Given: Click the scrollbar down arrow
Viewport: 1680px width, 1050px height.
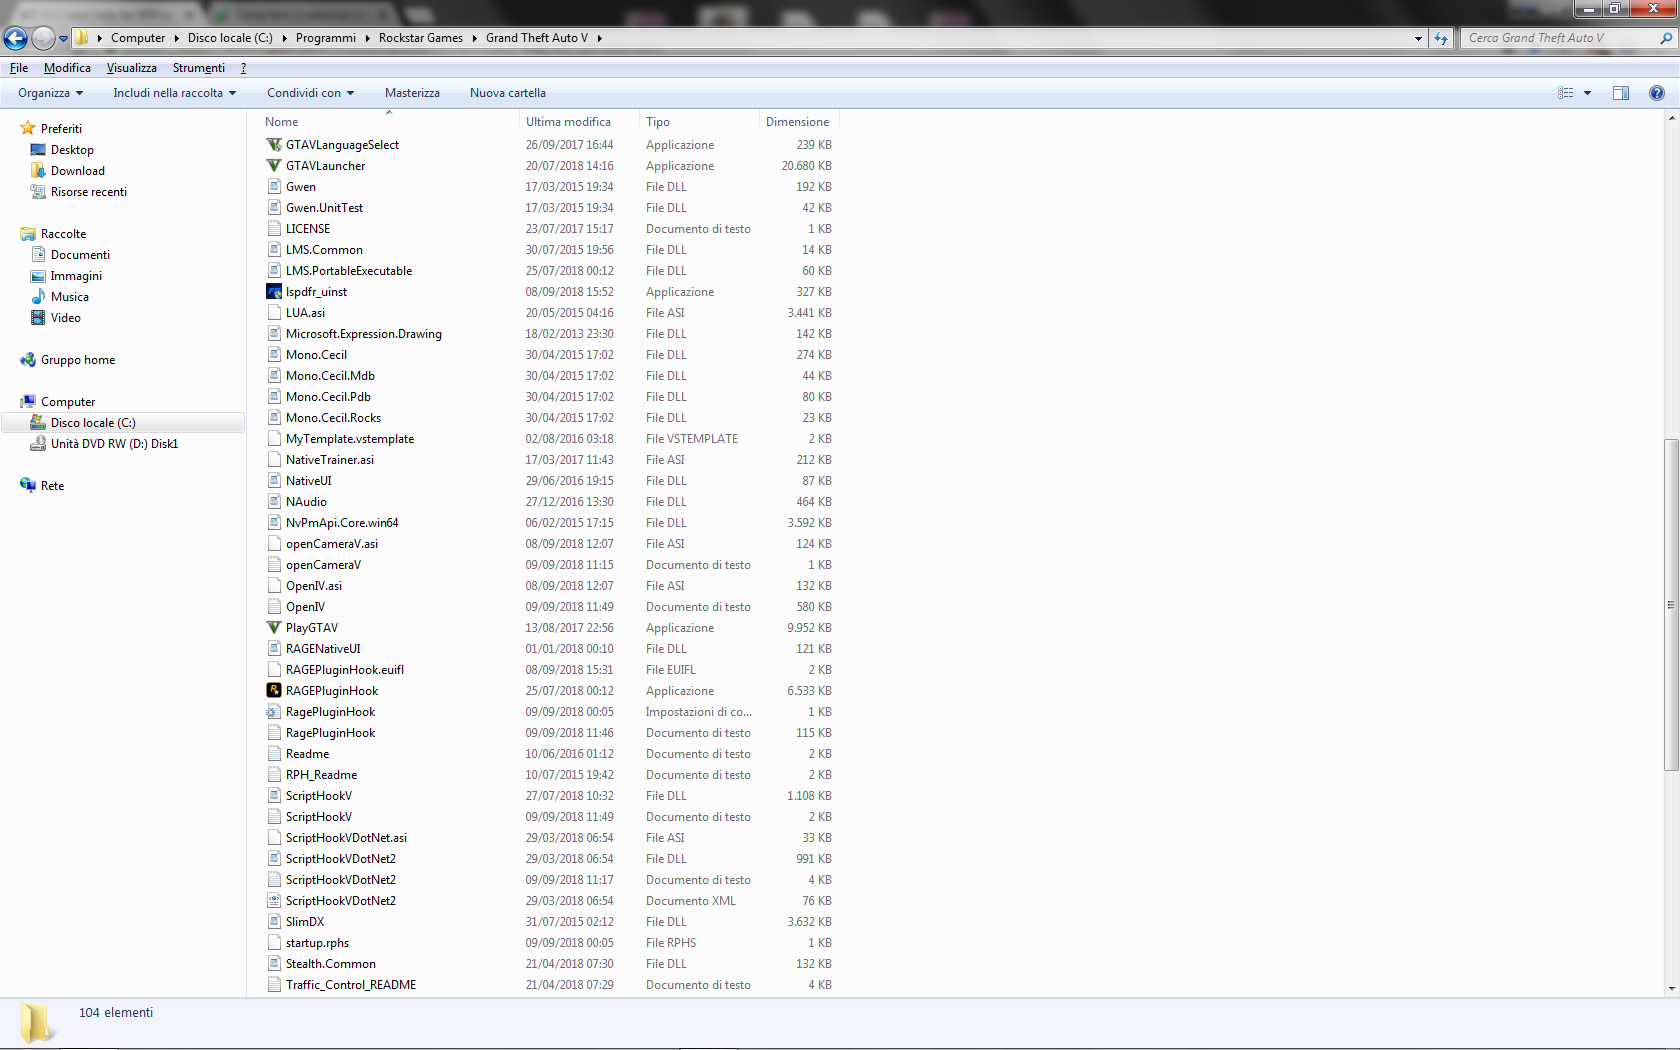Looking at the screenshot, I should click(x=1671, y=988).
